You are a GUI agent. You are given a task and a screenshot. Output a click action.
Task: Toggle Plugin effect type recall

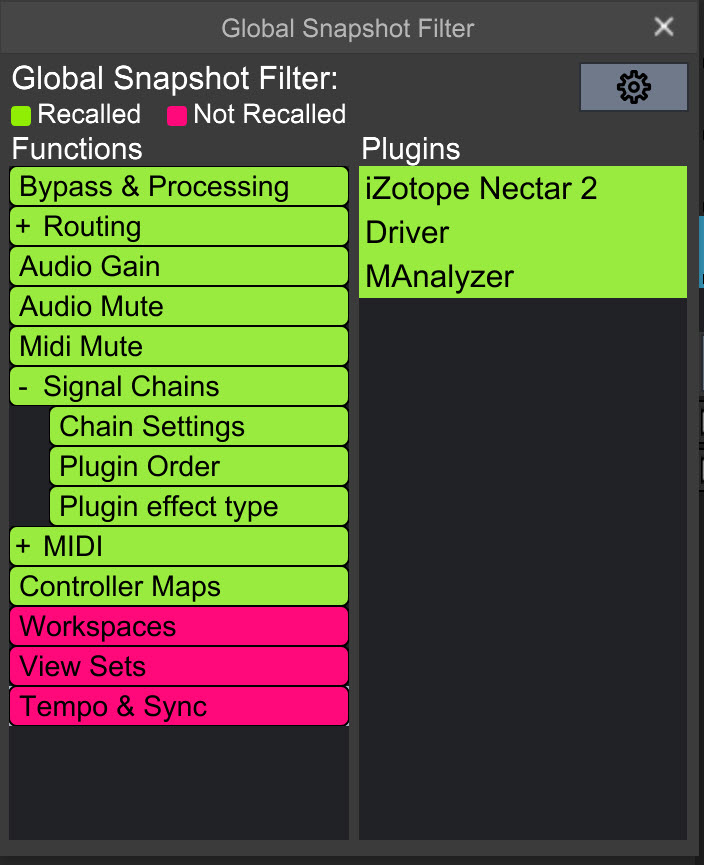pos(198,507)
